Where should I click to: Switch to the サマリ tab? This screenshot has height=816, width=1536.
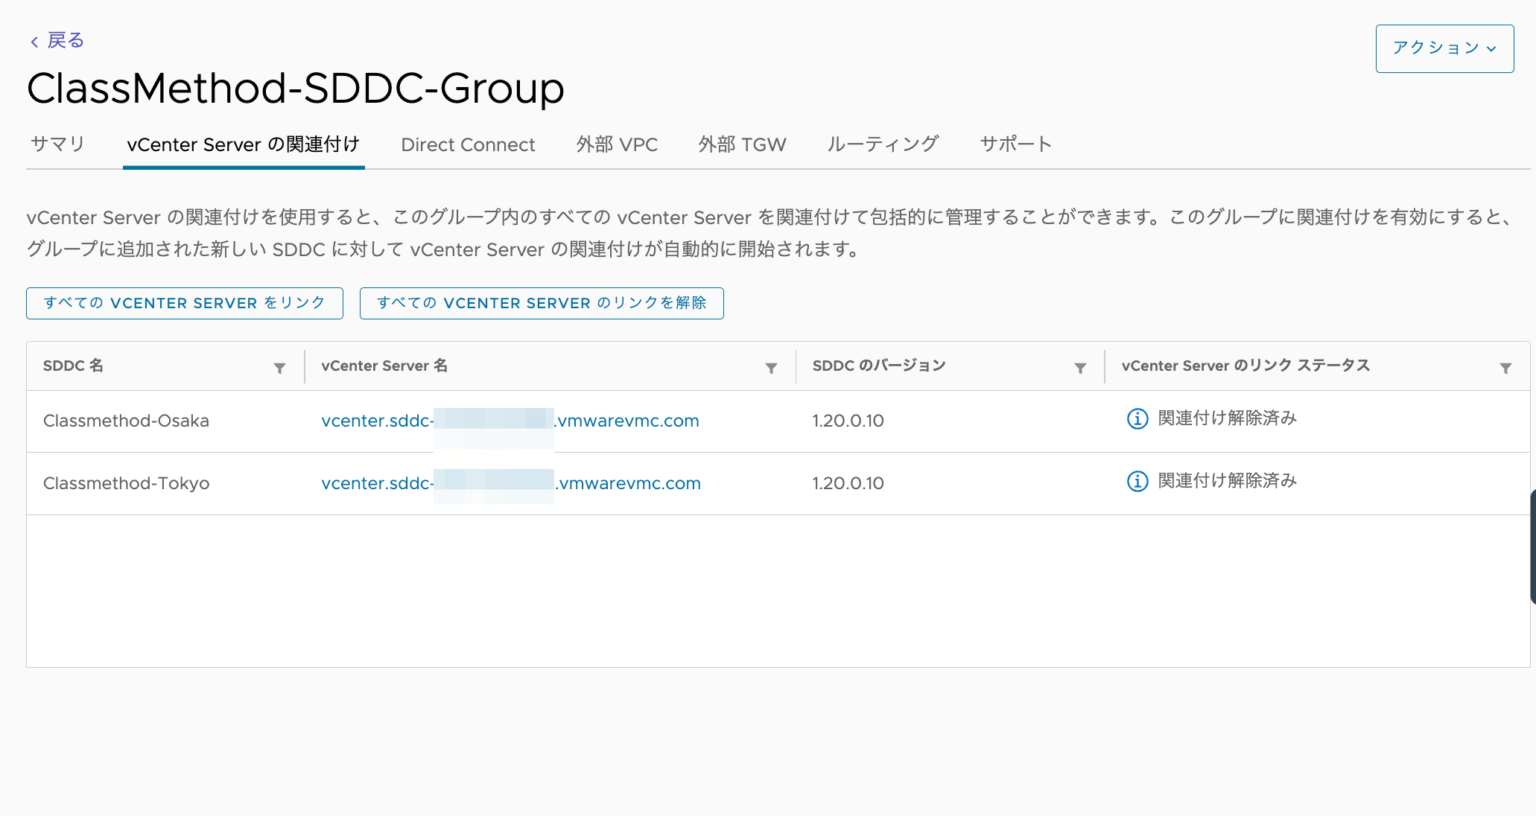(57, 144)
